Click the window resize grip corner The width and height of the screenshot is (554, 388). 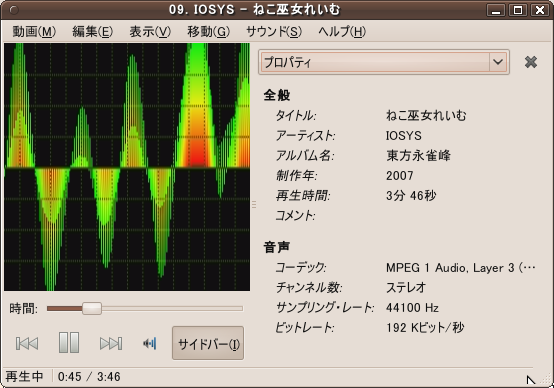click(x=530, y=380)
